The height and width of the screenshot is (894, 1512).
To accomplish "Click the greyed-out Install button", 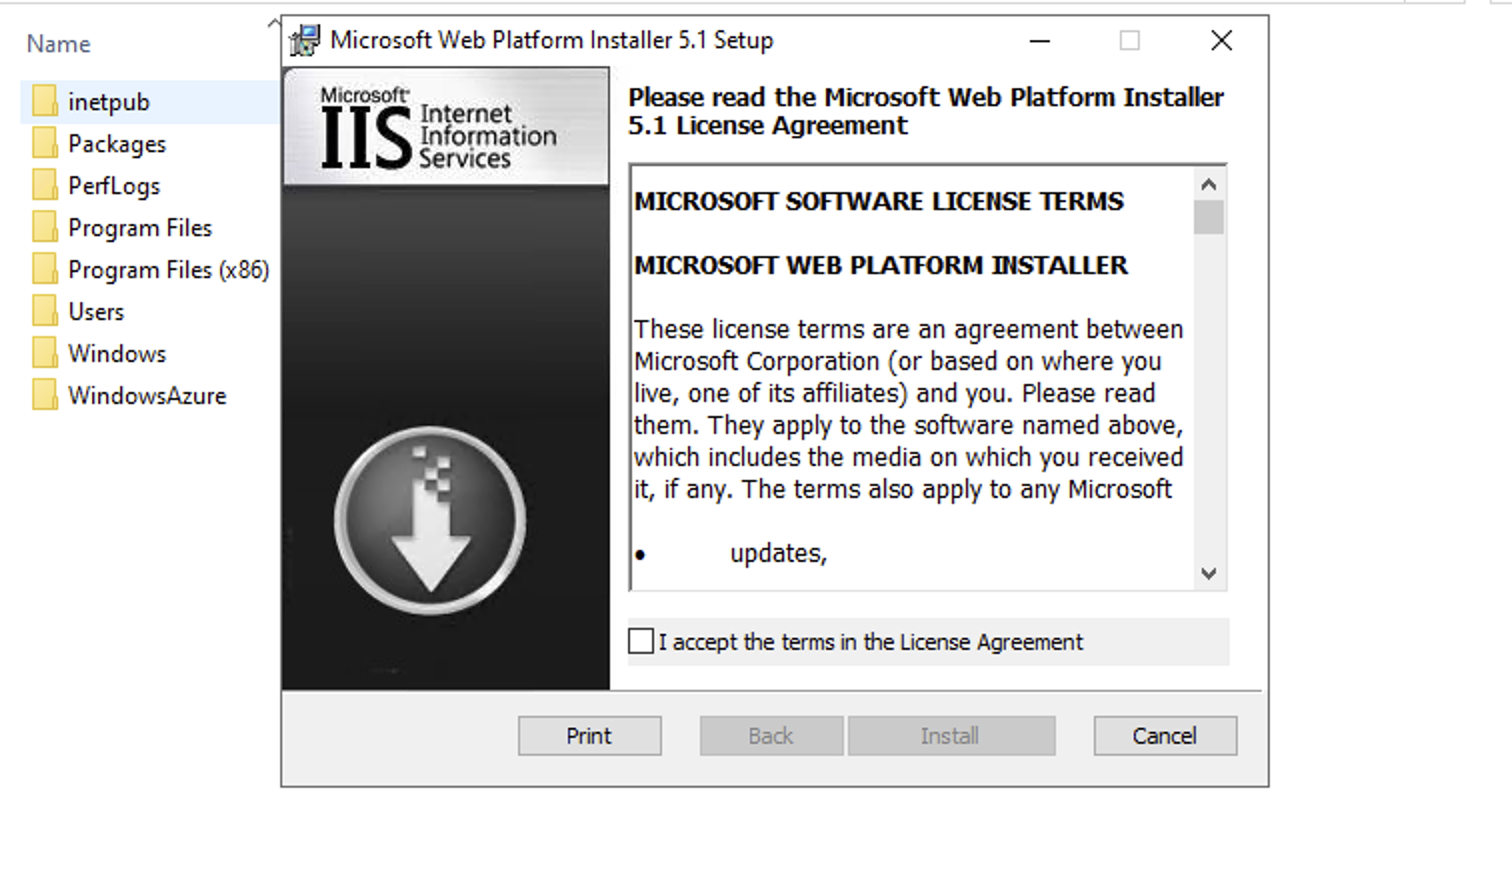I will [951, 736].
